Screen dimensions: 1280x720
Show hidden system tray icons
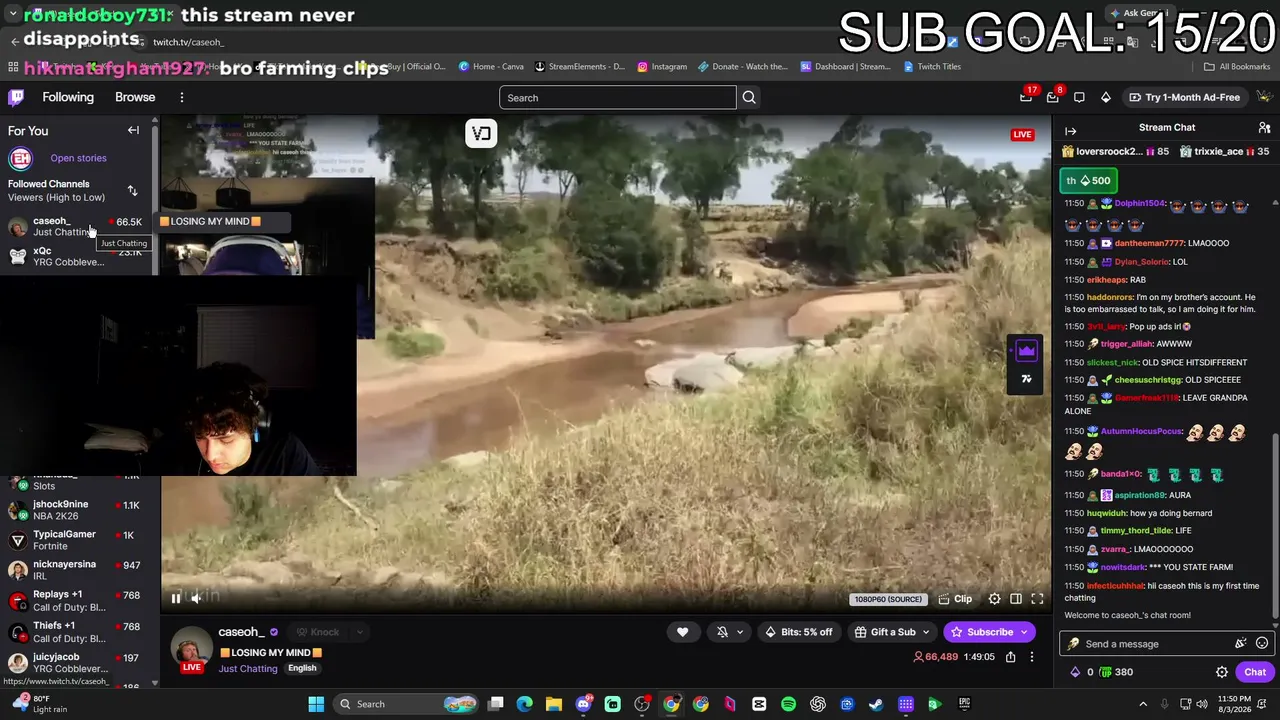tap(1143, 704)
